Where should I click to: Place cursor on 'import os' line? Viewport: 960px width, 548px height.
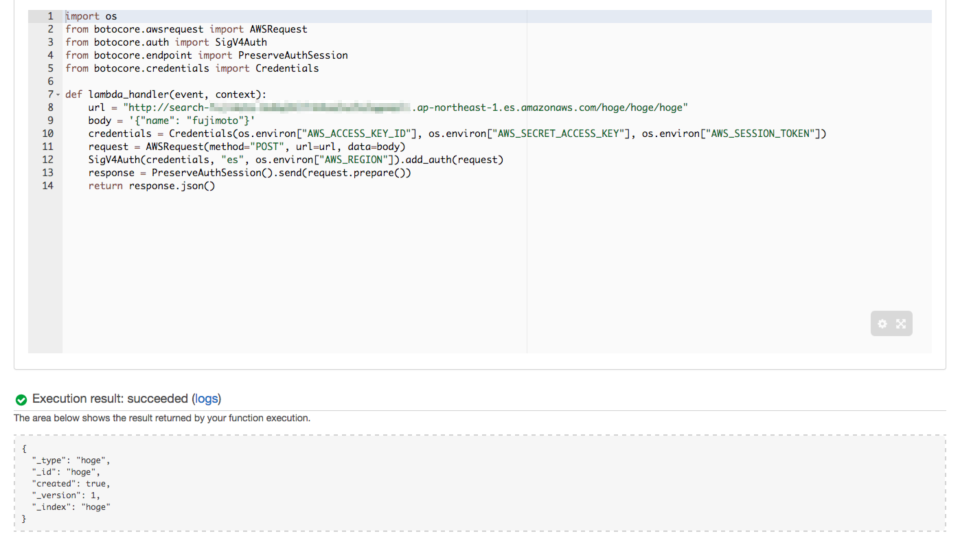[x=91, y=17]
